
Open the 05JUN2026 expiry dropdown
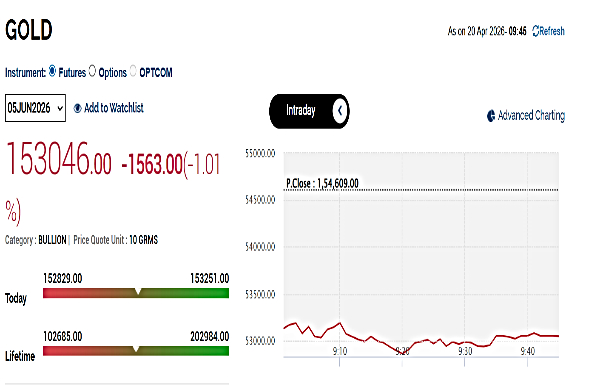point(35,108)
